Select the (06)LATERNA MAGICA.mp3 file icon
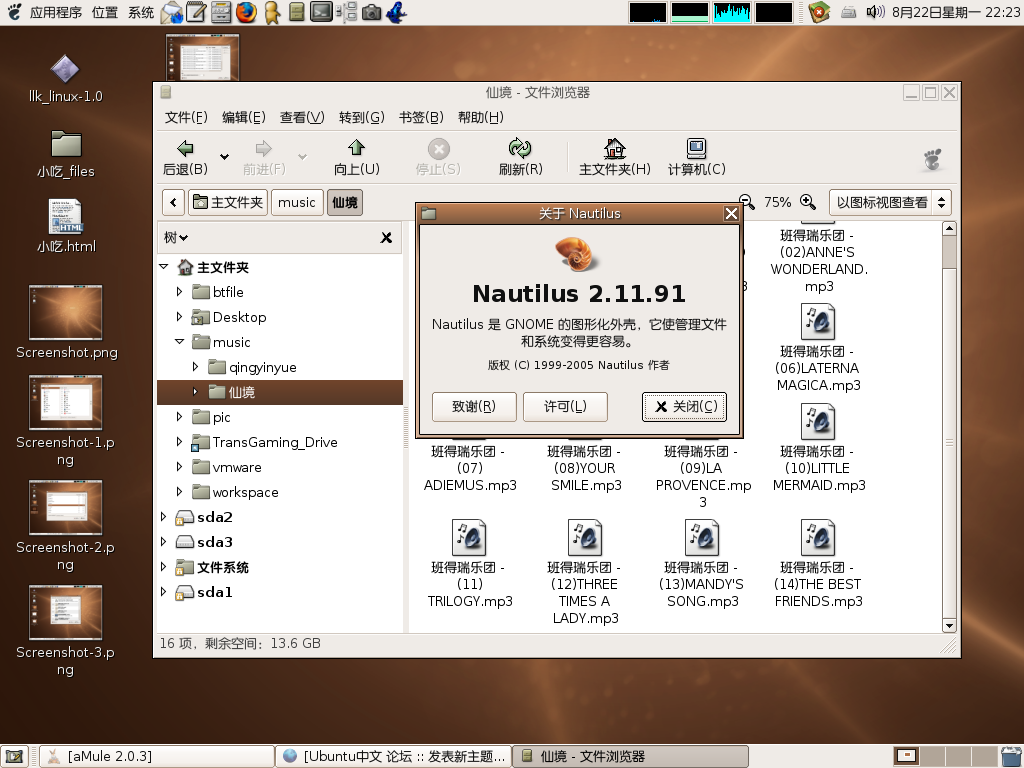The image size is (1024, 768). [x=818, y=322]
